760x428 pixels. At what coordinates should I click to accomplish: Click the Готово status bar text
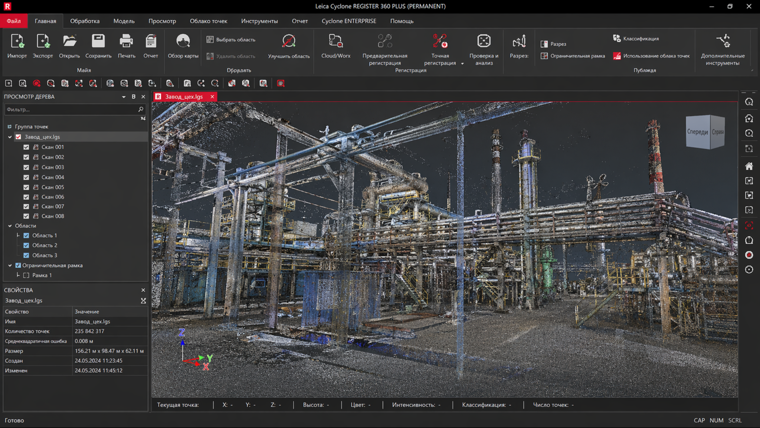click(14, 420)
